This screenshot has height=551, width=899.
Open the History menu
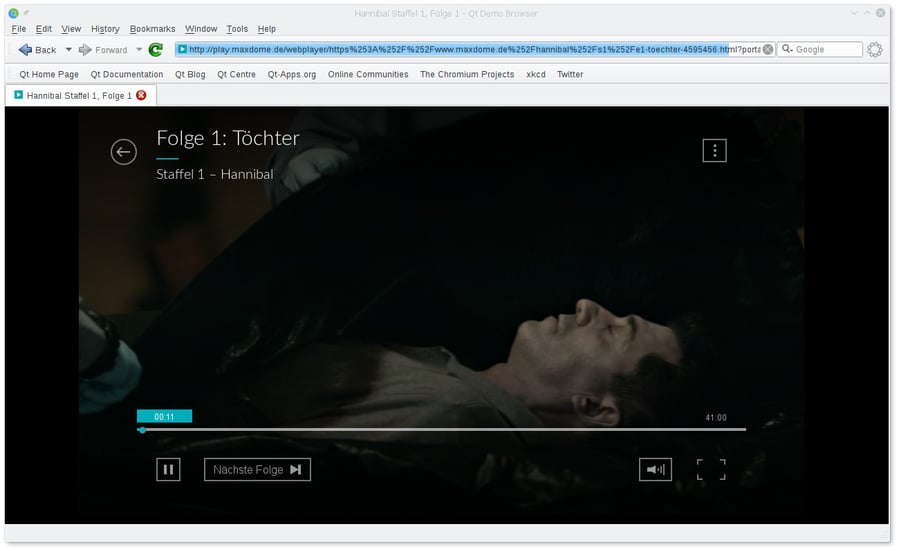tap(104, 29)
